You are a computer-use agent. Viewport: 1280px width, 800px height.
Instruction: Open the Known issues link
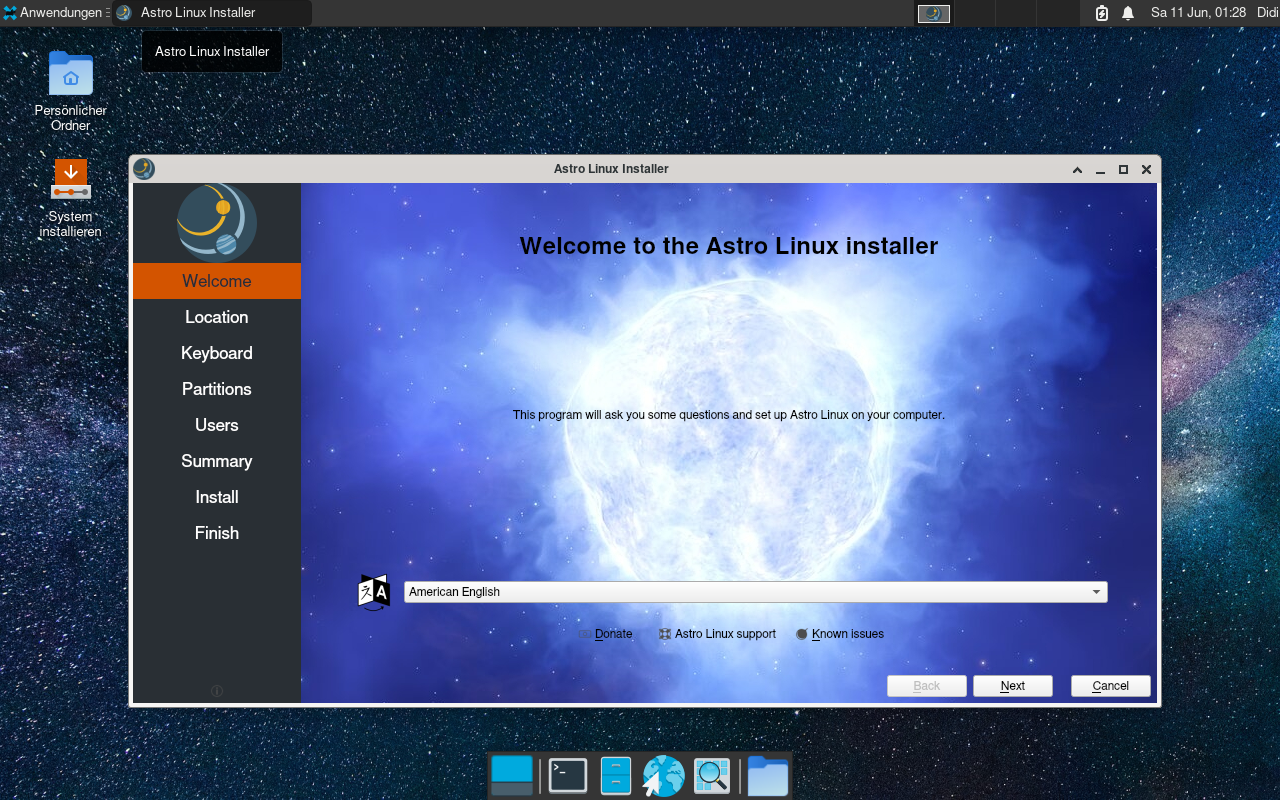point(848,634)
